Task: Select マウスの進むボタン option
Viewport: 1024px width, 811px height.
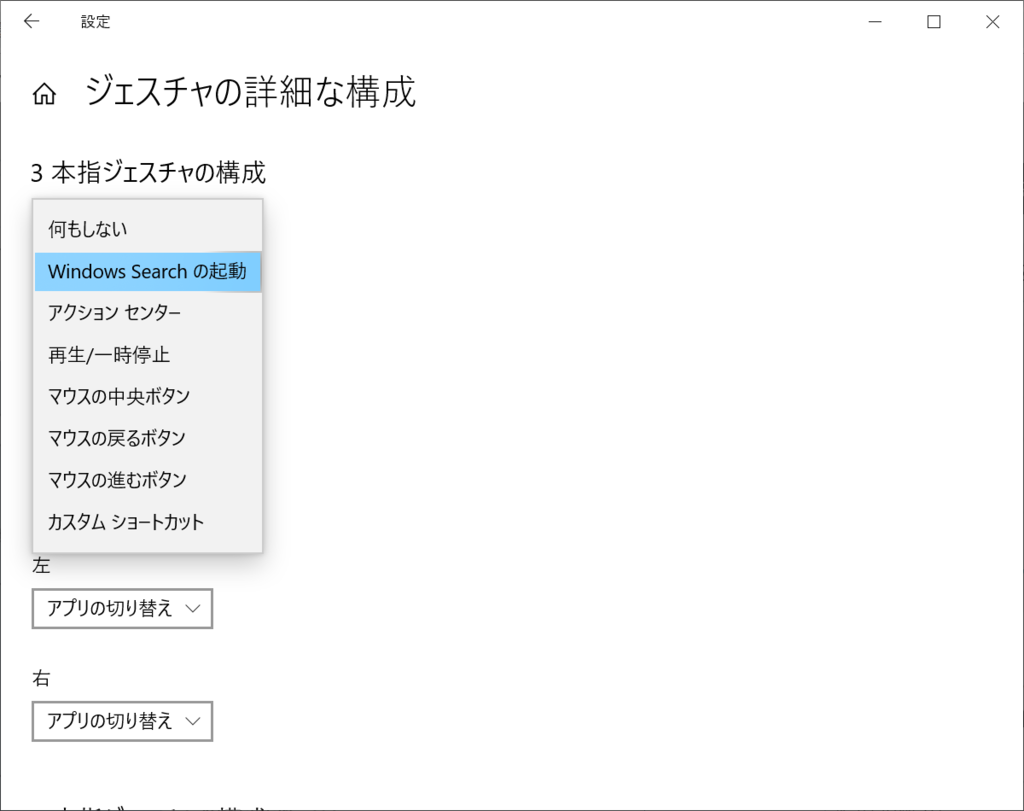Action: (x=148, y=480)
